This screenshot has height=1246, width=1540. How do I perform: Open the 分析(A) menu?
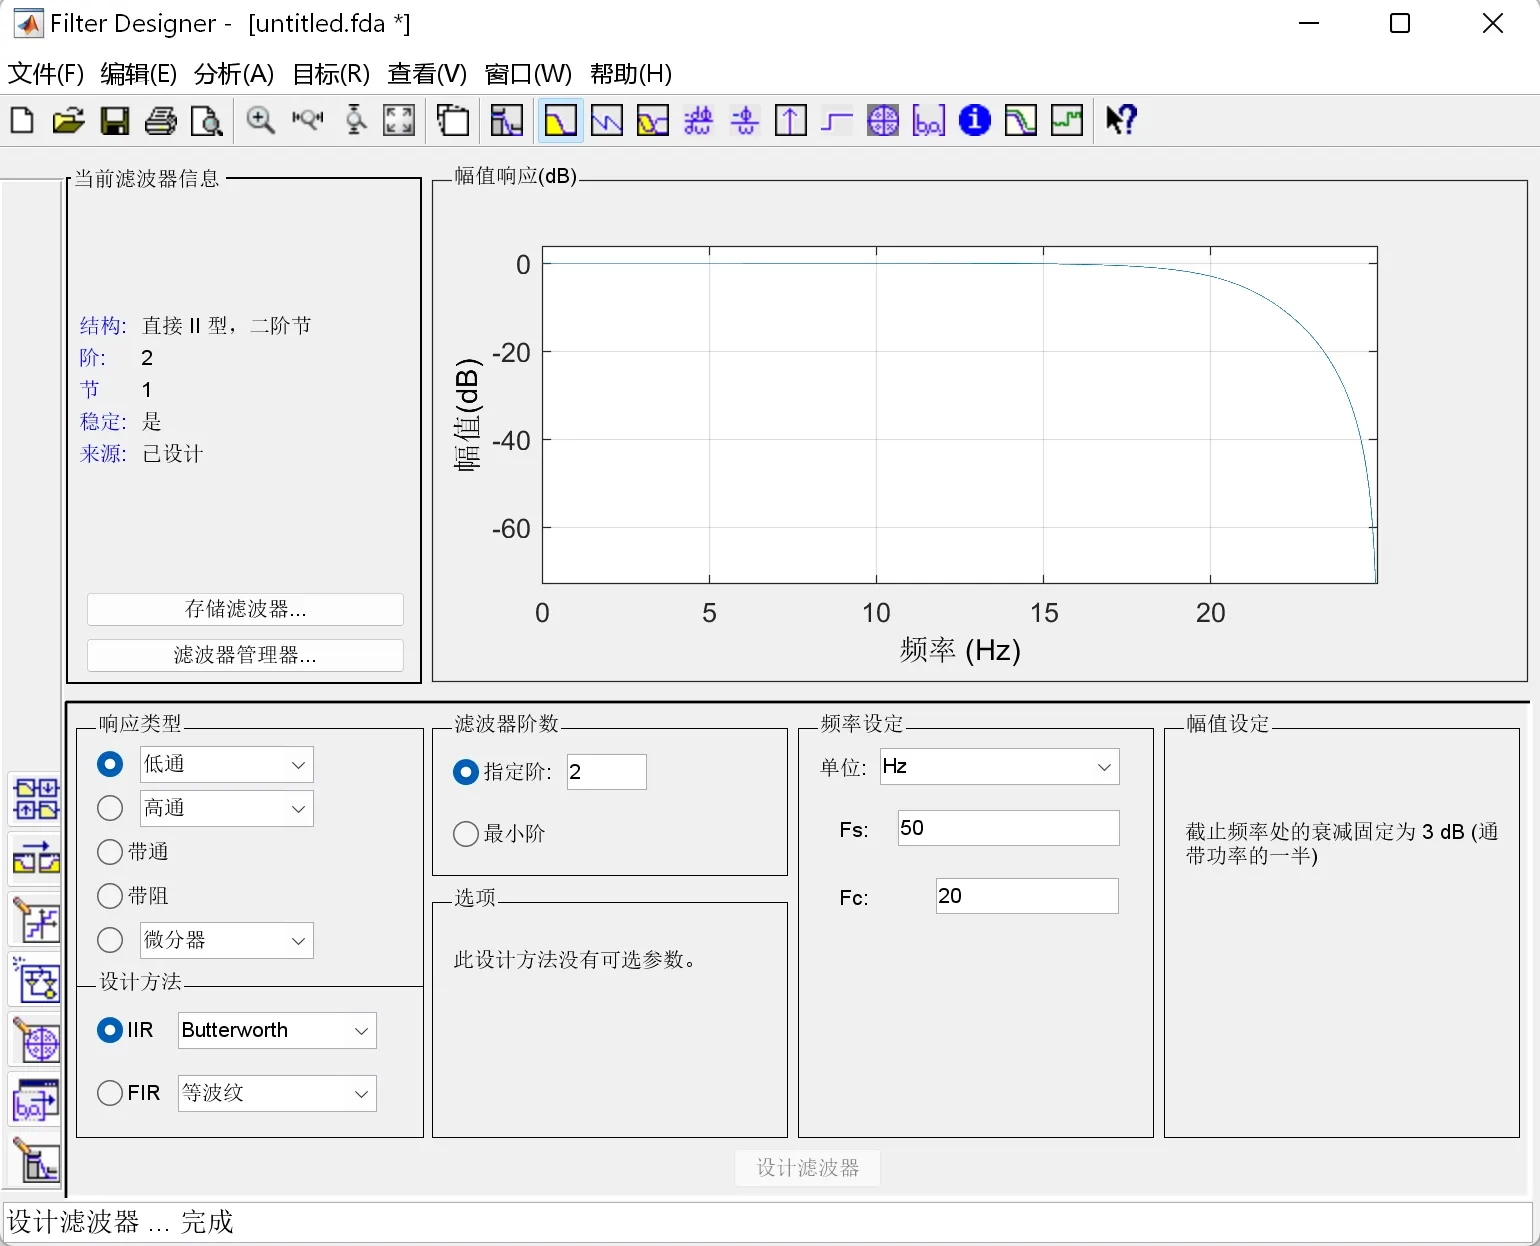click(234, 74)
